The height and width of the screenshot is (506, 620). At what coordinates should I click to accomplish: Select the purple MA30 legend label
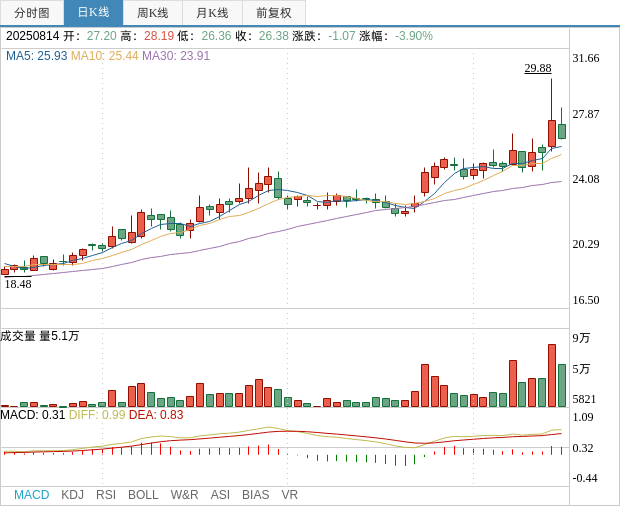coord(176,56)
